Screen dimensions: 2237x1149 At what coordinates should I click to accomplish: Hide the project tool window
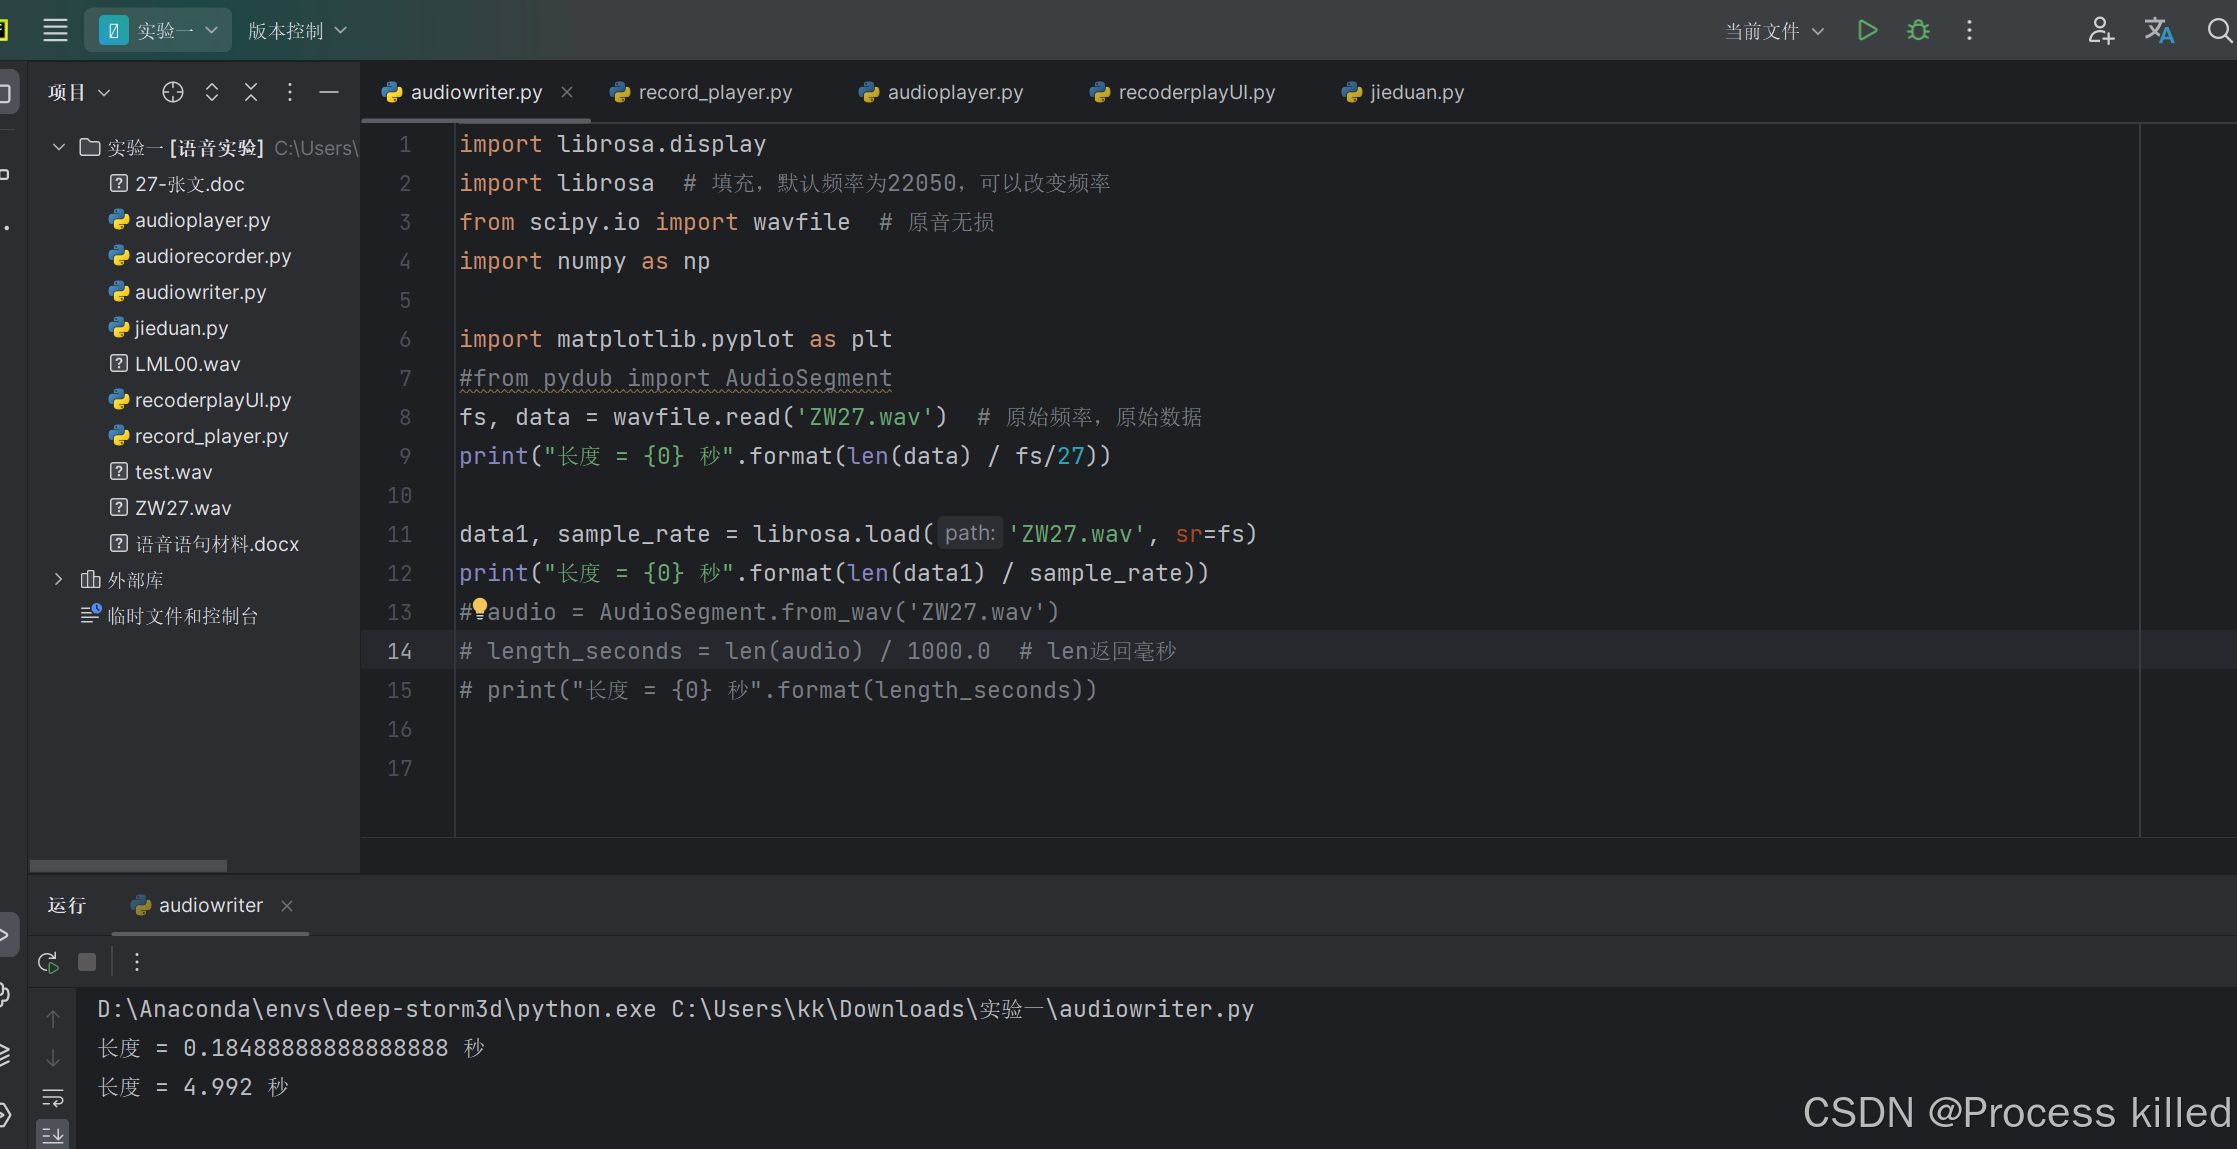pyautogui.click(x=329, y=92)
